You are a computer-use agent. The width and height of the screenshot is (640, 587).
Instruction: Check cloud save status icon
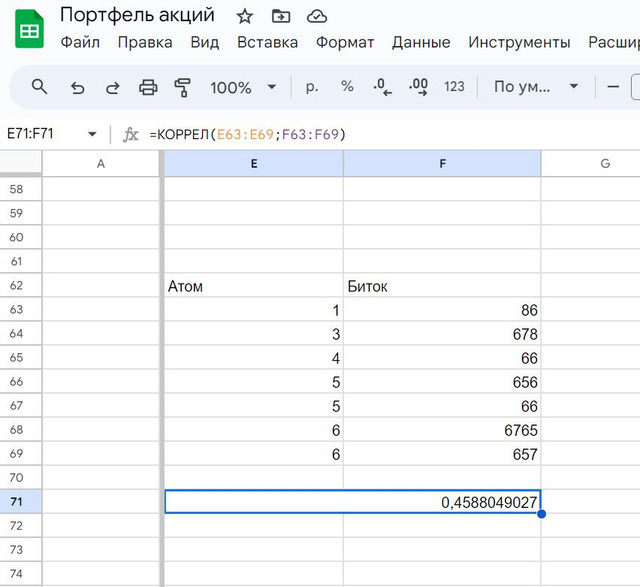coord(317,17)
